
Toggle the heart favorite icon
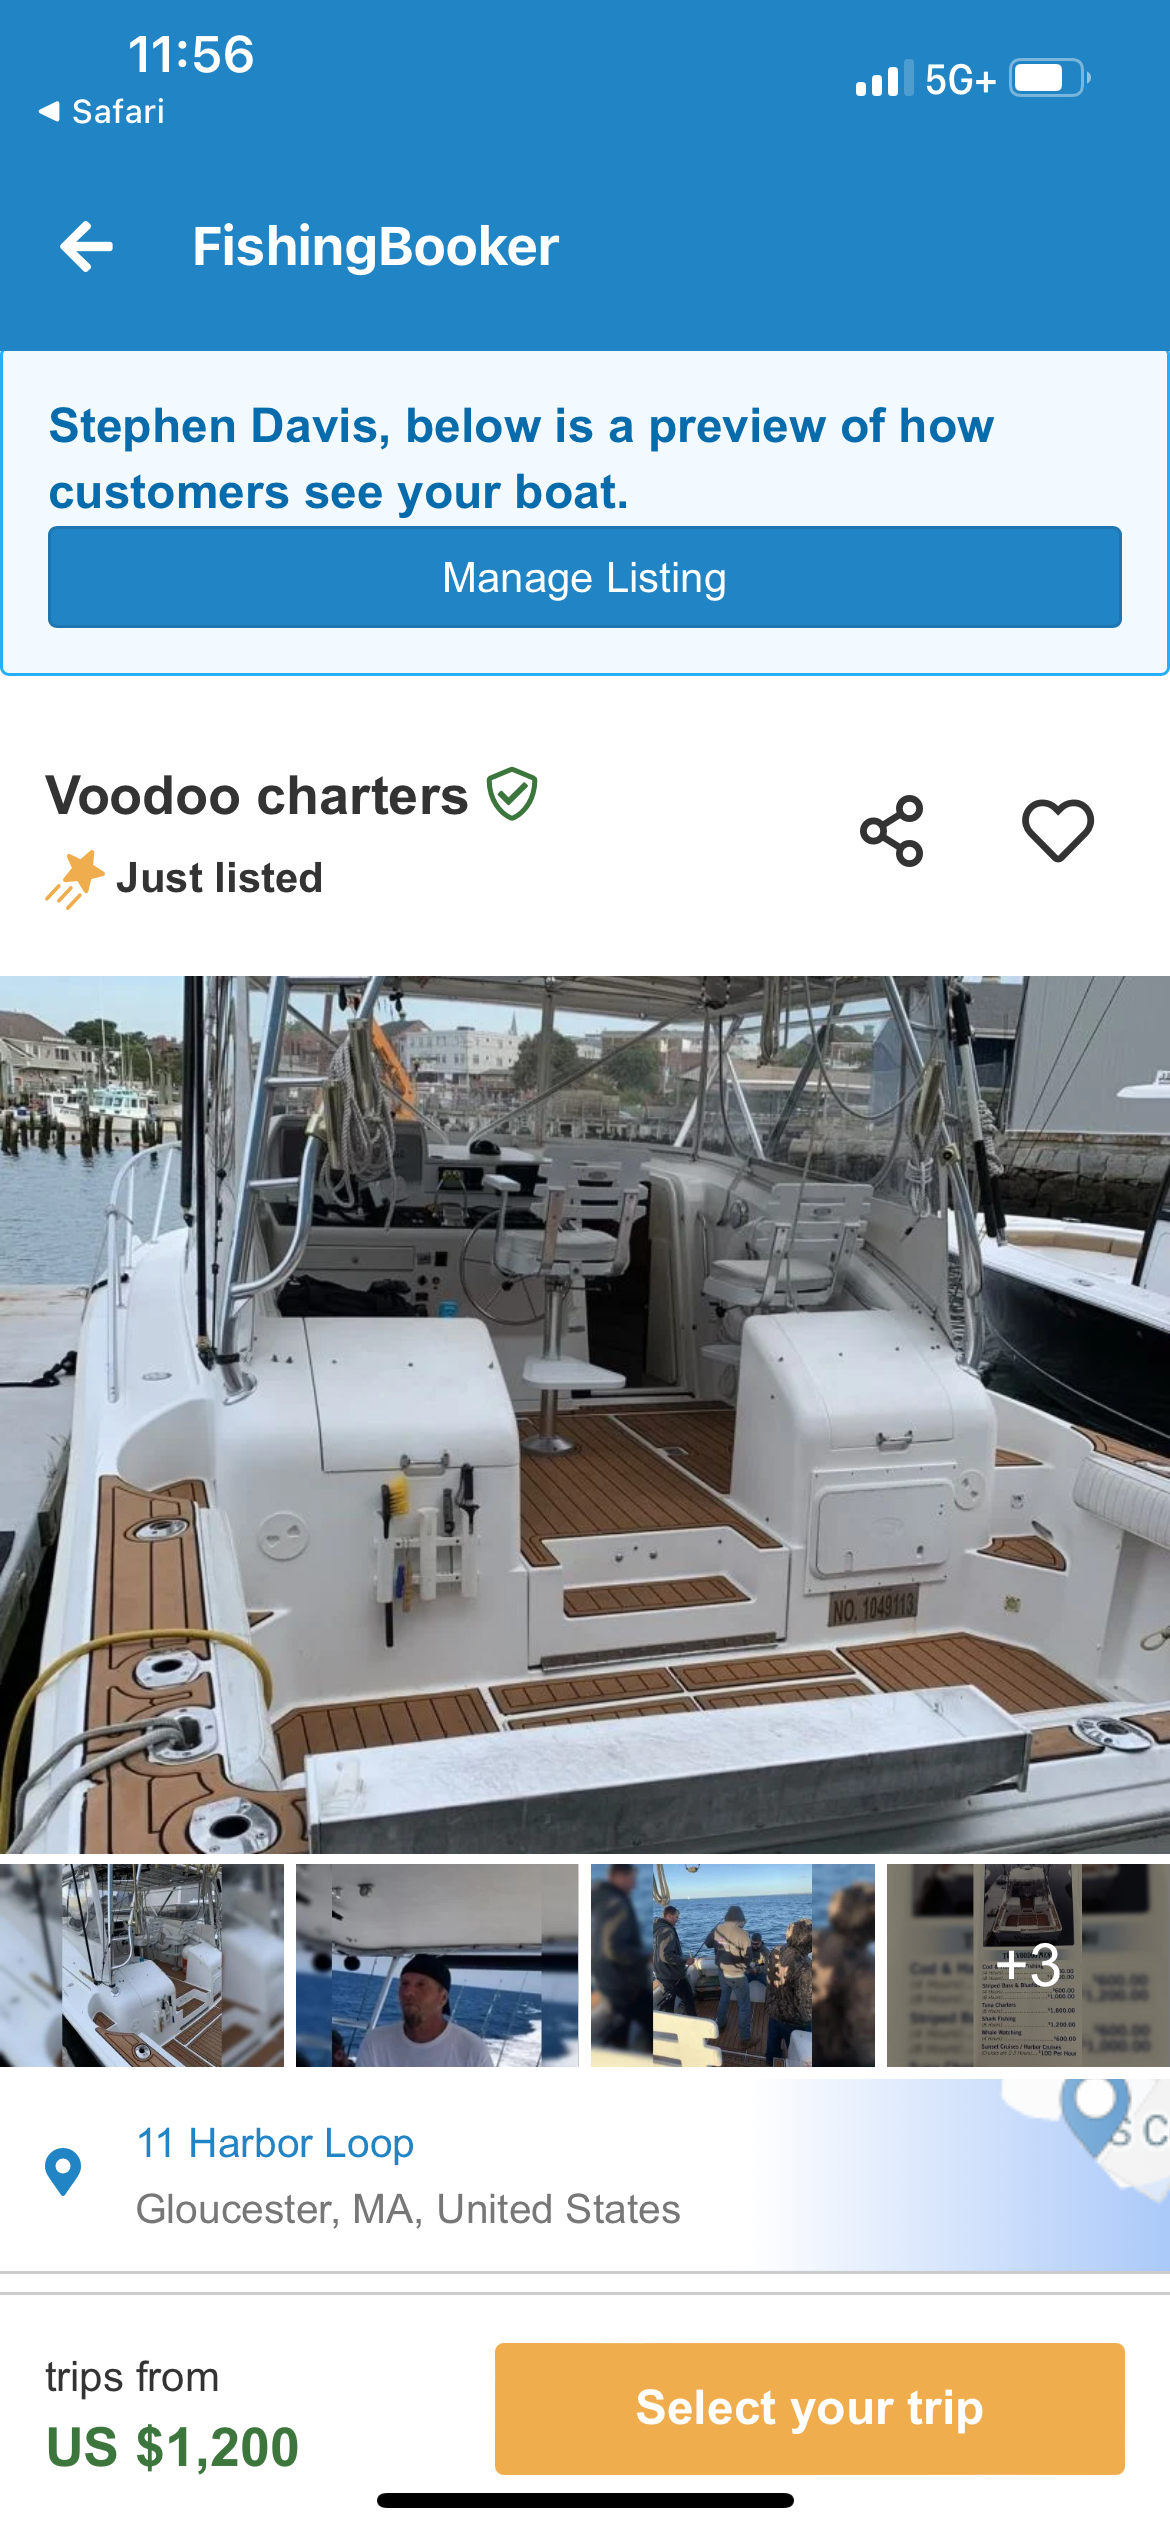[1058, 831]
